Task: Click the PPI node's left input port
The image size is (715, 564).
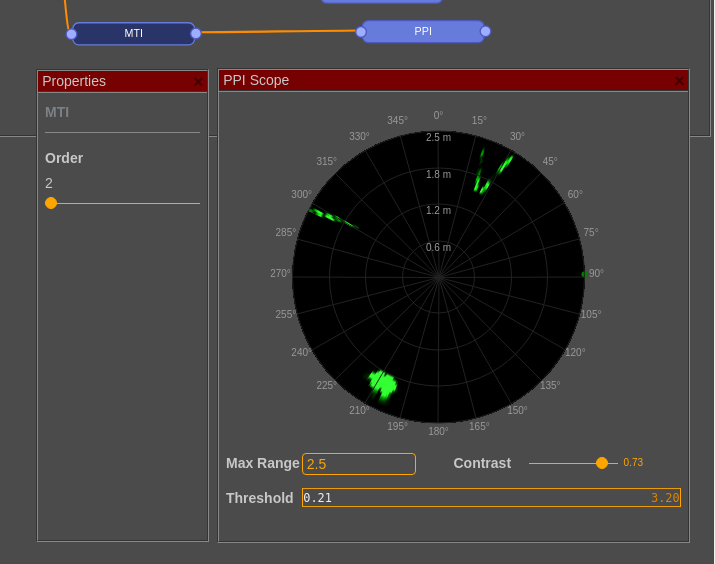Action: click(x=361, y=31)
